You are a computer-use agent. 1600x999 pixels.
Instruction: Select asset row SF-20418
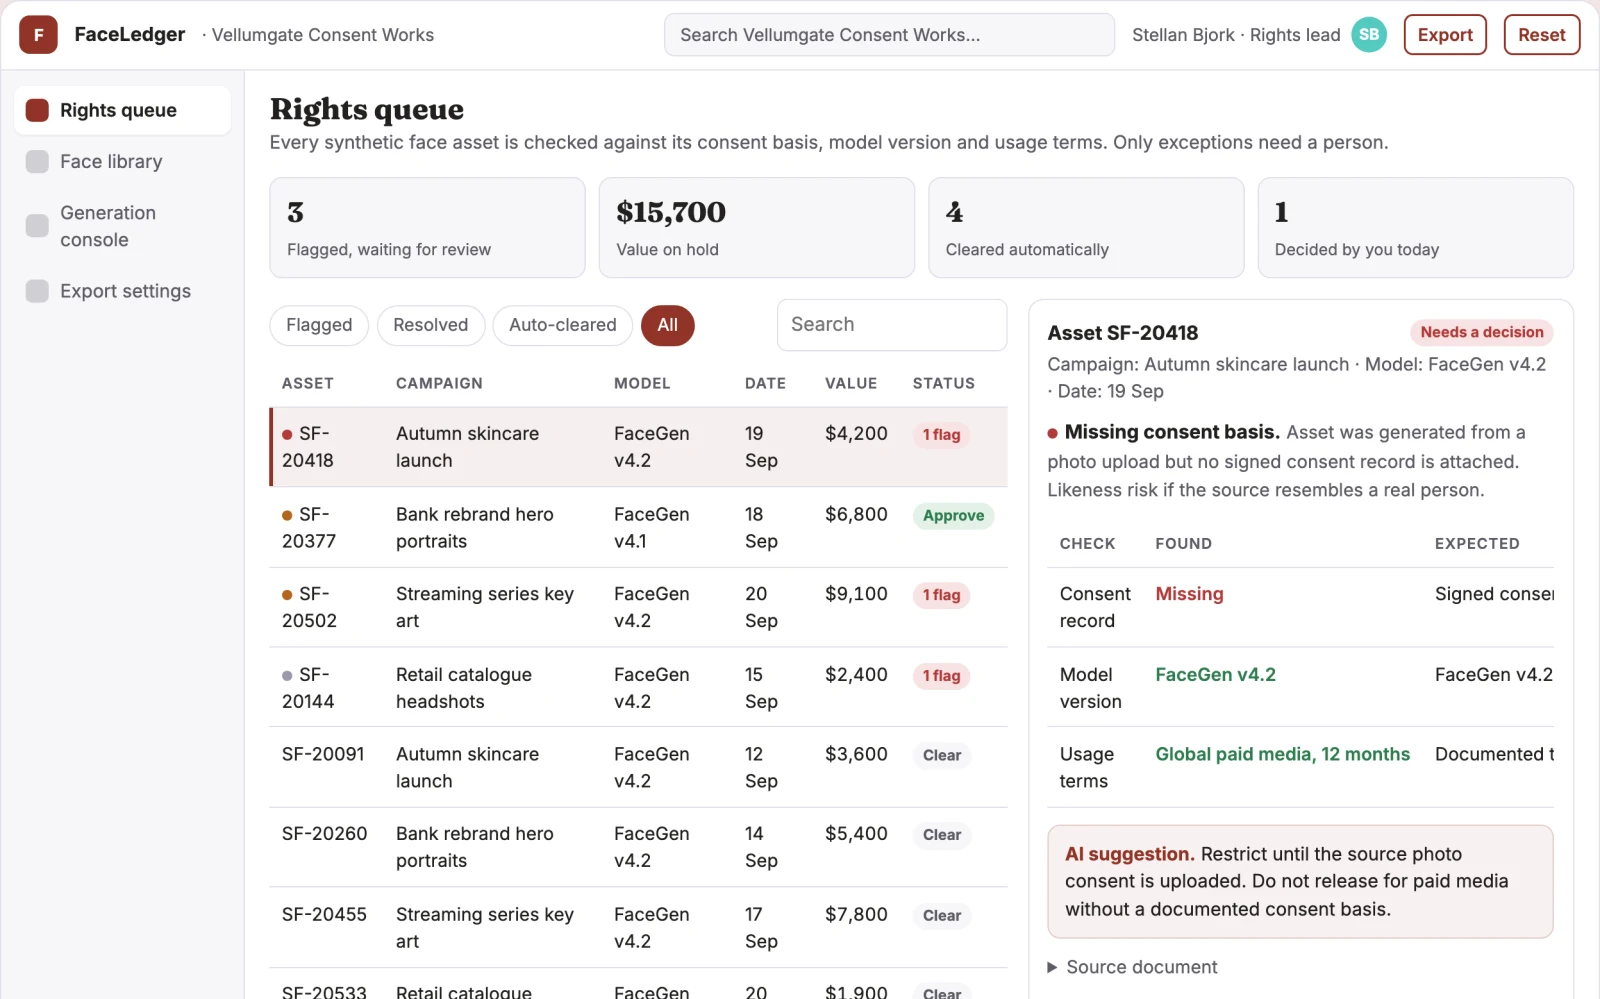pos(639,447)
